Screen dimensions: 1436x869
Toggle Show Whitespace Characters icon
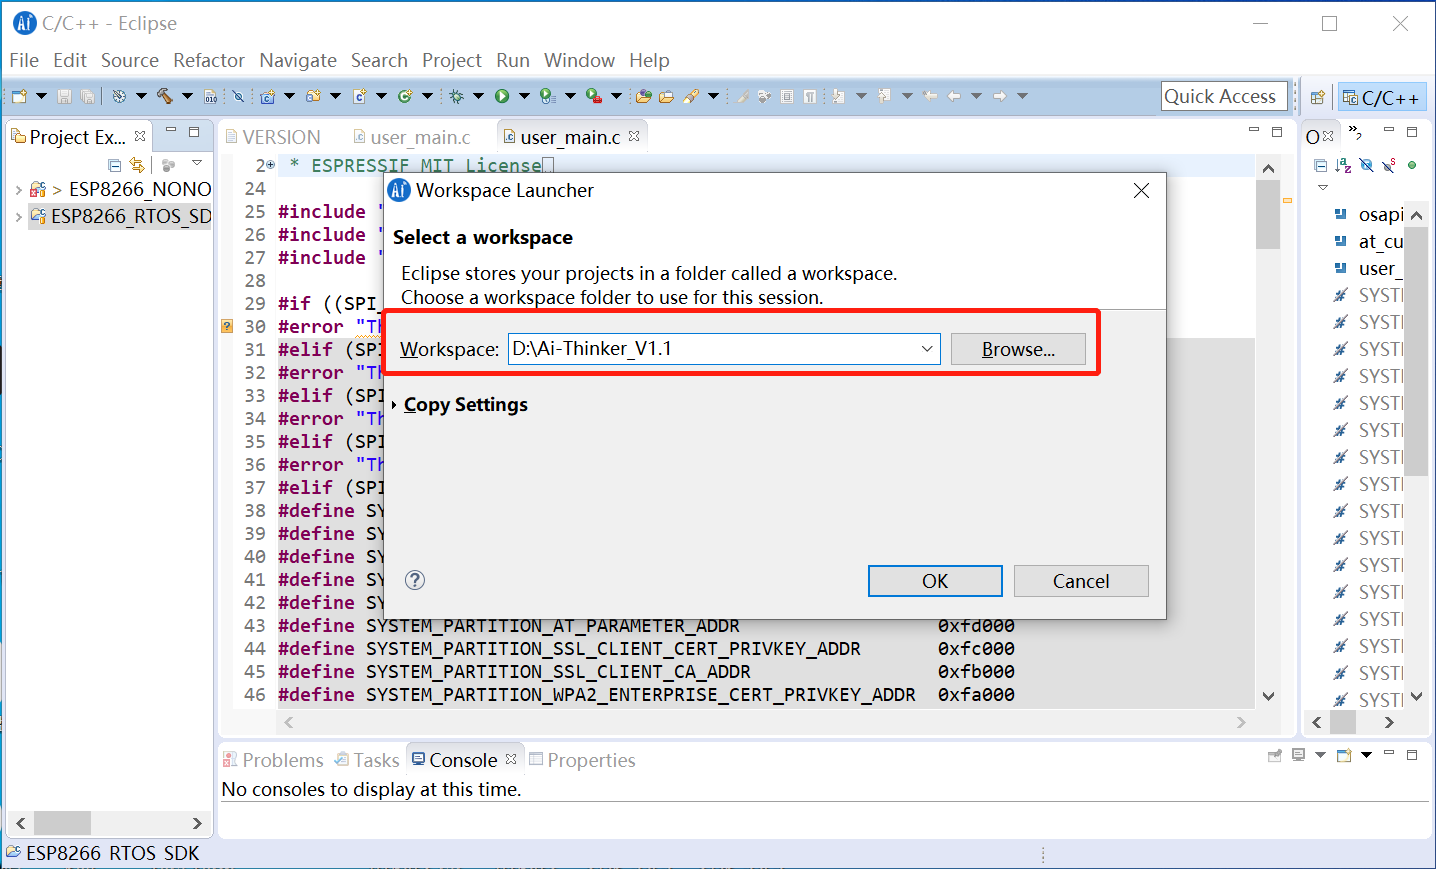coord(810,96)
